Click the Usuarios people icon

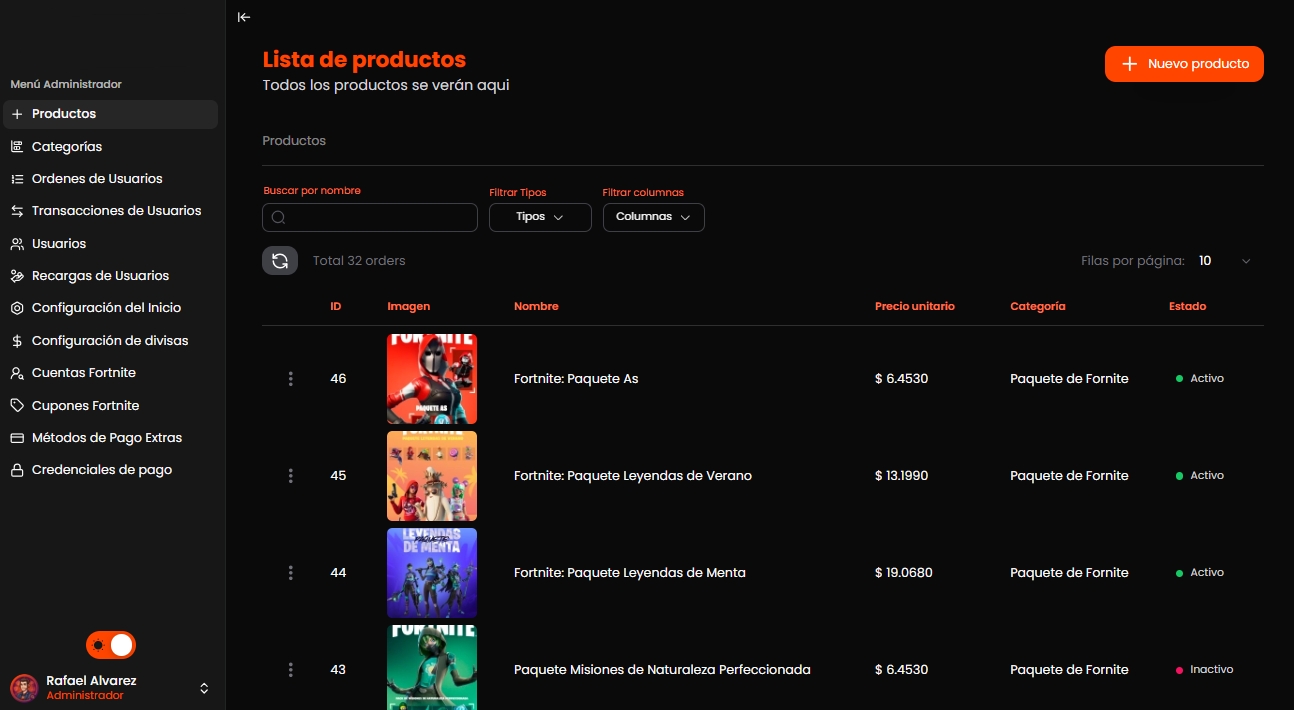(17, 244)
